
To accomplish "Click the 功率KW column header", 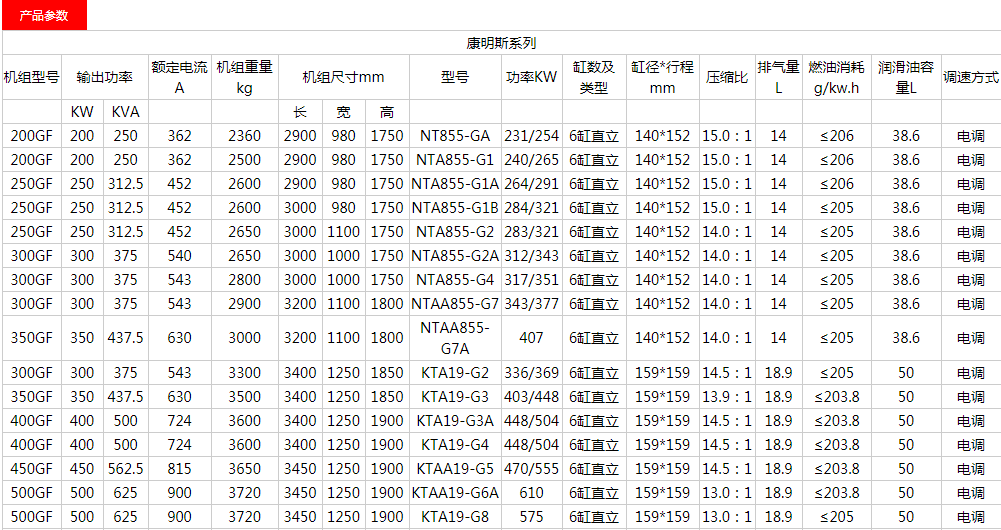I will point(531,77).
